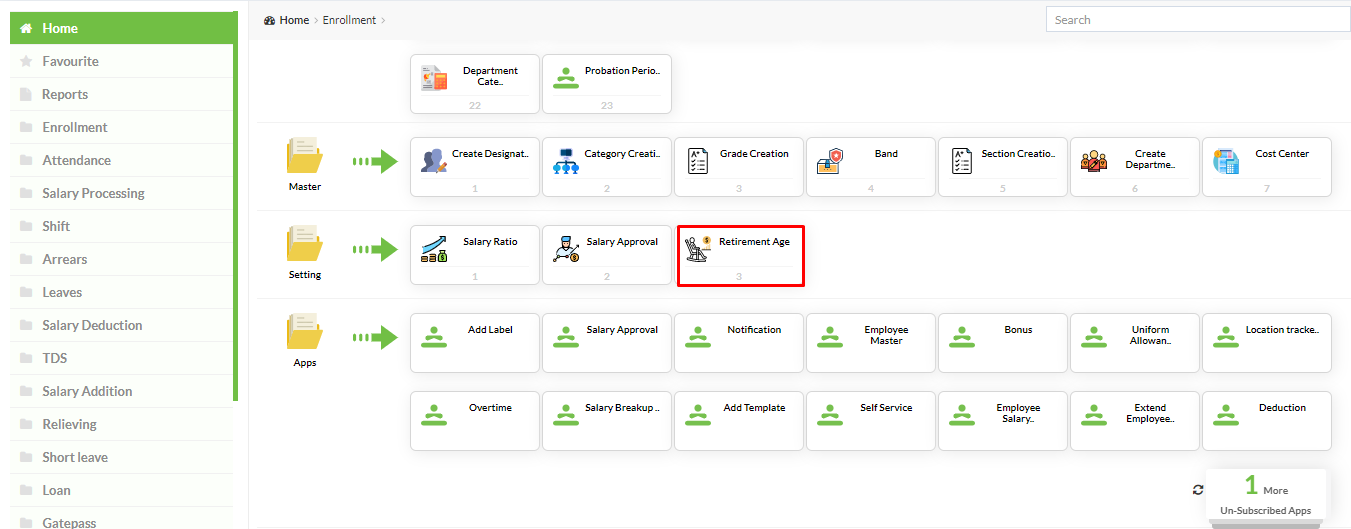Viewport: 1351px width, 529px height.
Task: Click the refresh icon near Un-Subscribed Apps
Action: [1198, 490]
